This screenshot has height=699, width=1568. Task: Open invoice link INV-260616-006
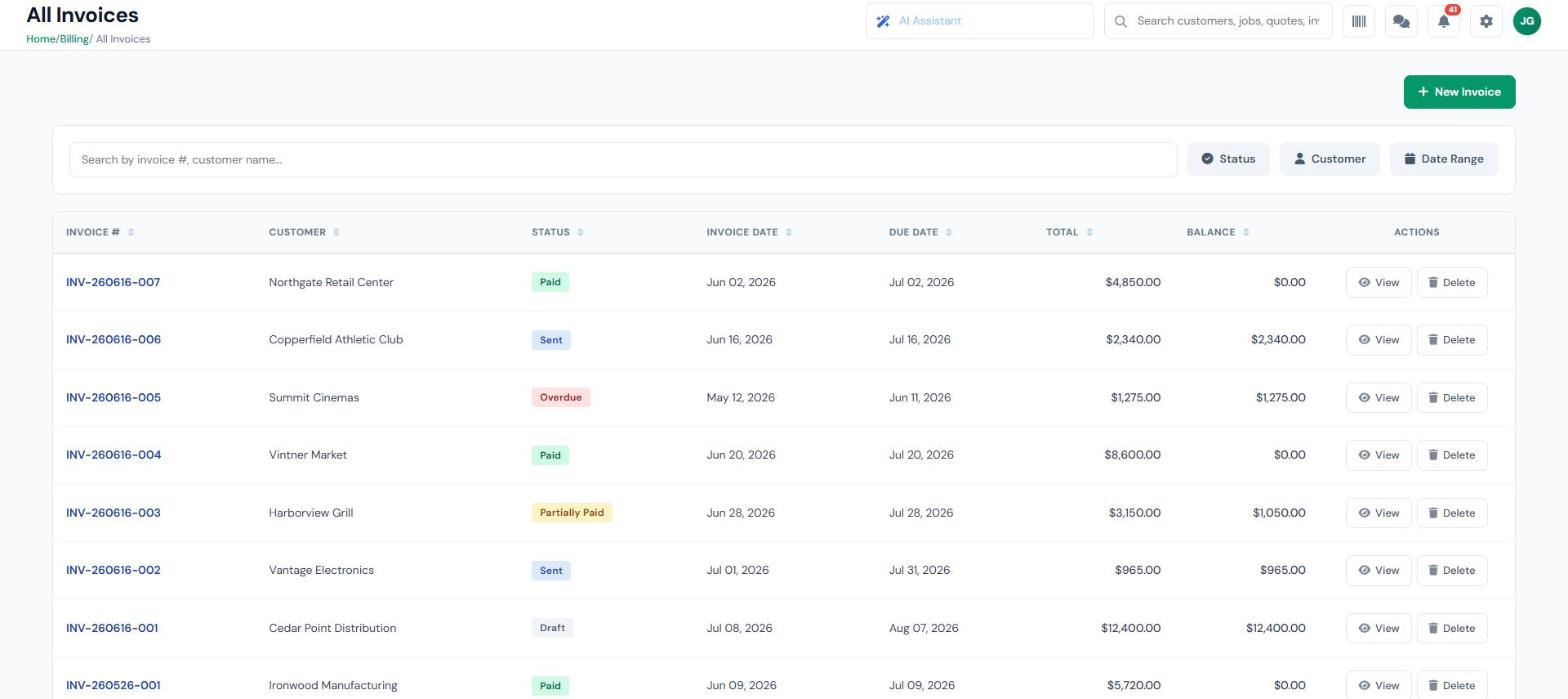pos(113,340)
